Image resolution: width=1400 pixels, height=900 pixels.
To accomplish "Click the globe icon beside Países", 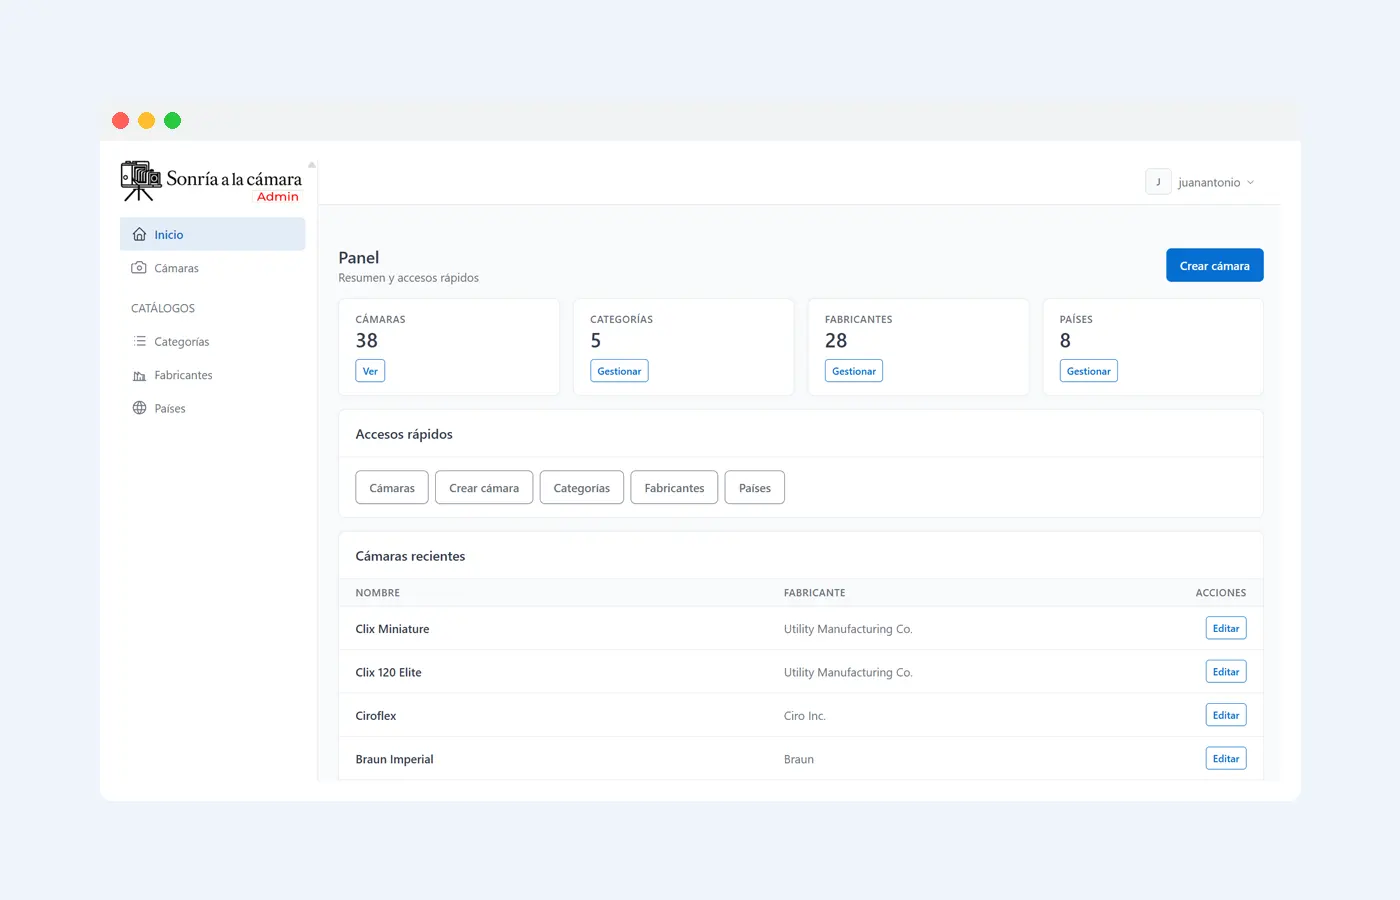I will point(139,408).
